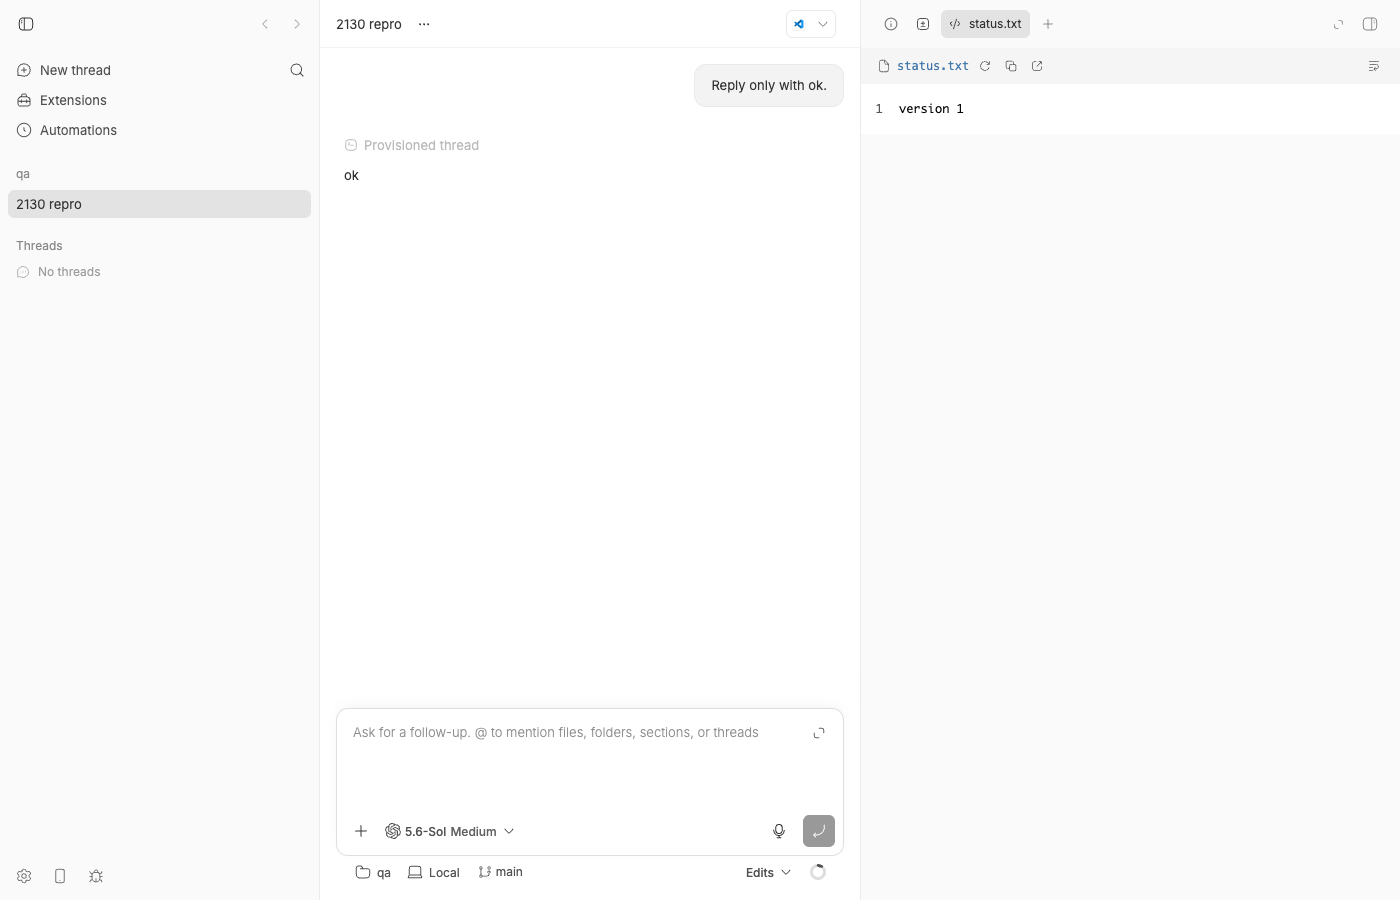Open the info panel icon
This screenshot has height=900, width=1400.
pos(891,24)
